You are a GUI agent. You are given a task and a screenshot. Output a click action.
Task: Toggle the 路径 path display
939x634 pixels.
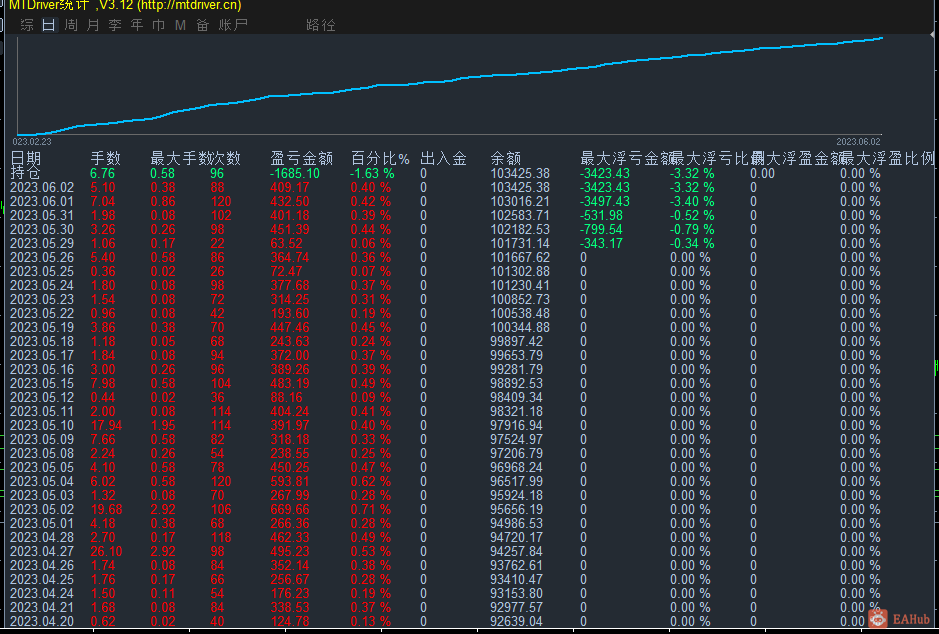click(320, 27)
